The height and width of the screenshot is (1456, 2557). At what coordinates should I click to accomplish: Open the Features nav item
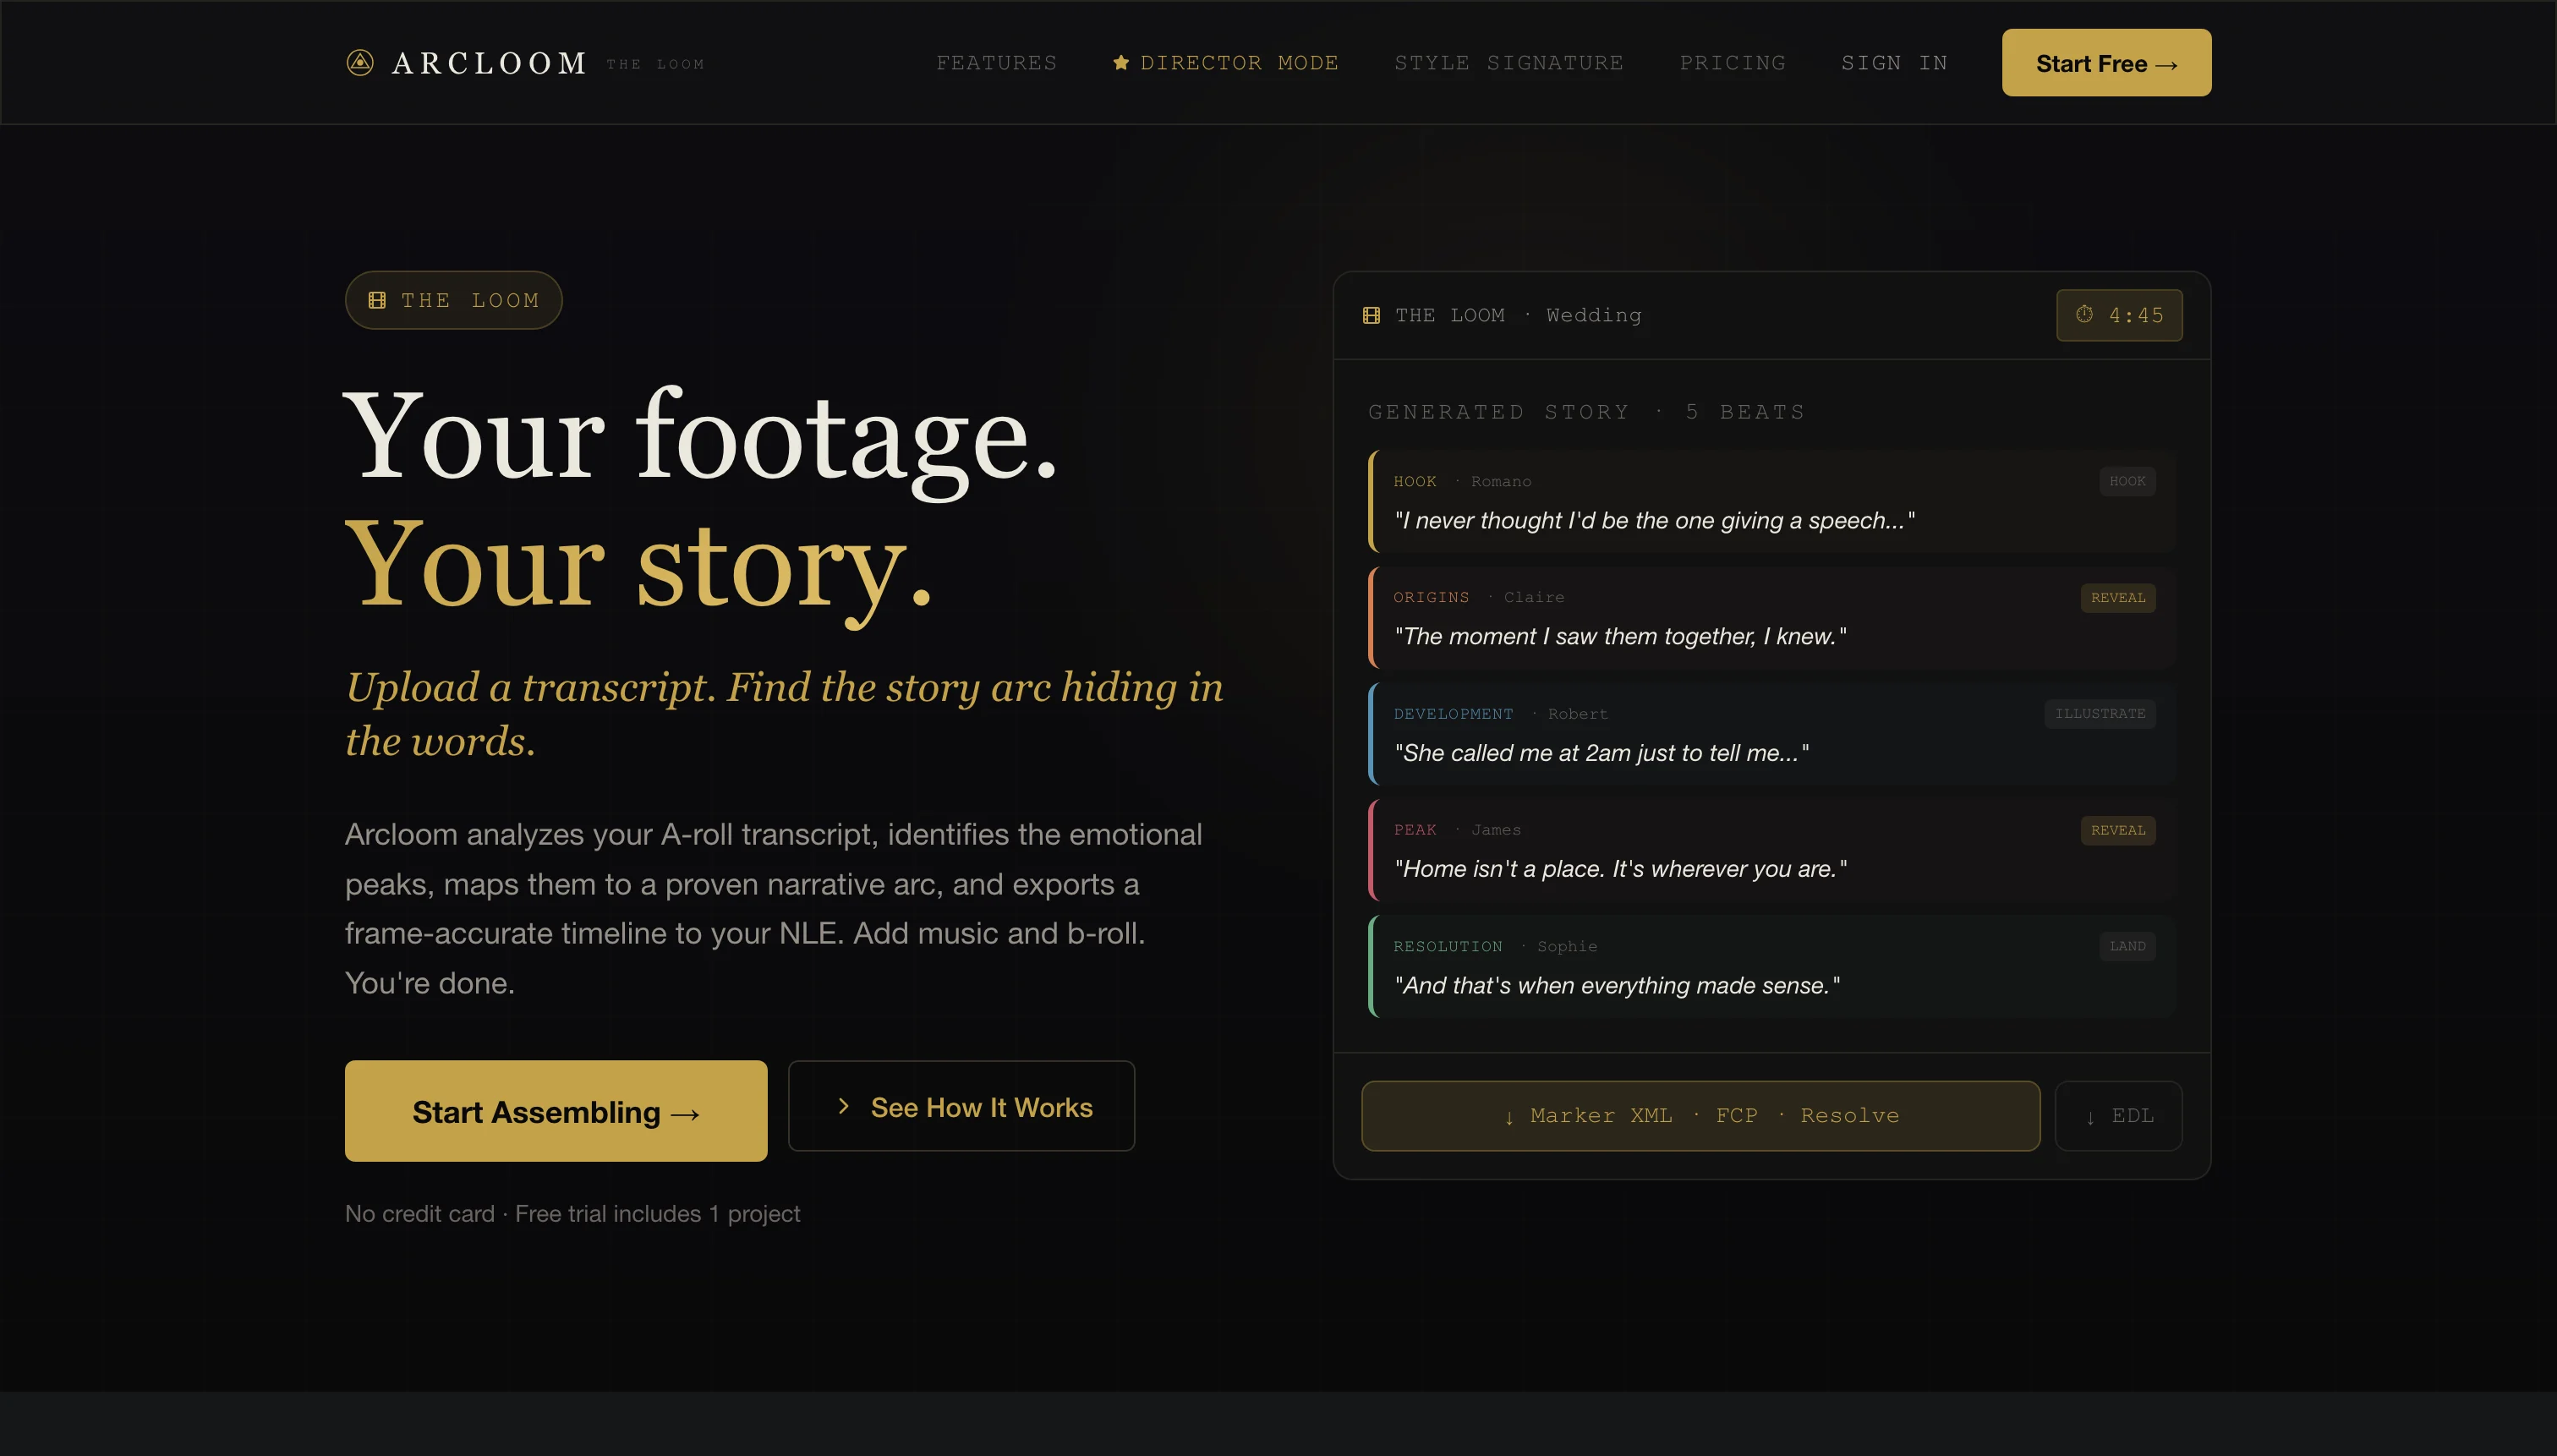point(997,63)
